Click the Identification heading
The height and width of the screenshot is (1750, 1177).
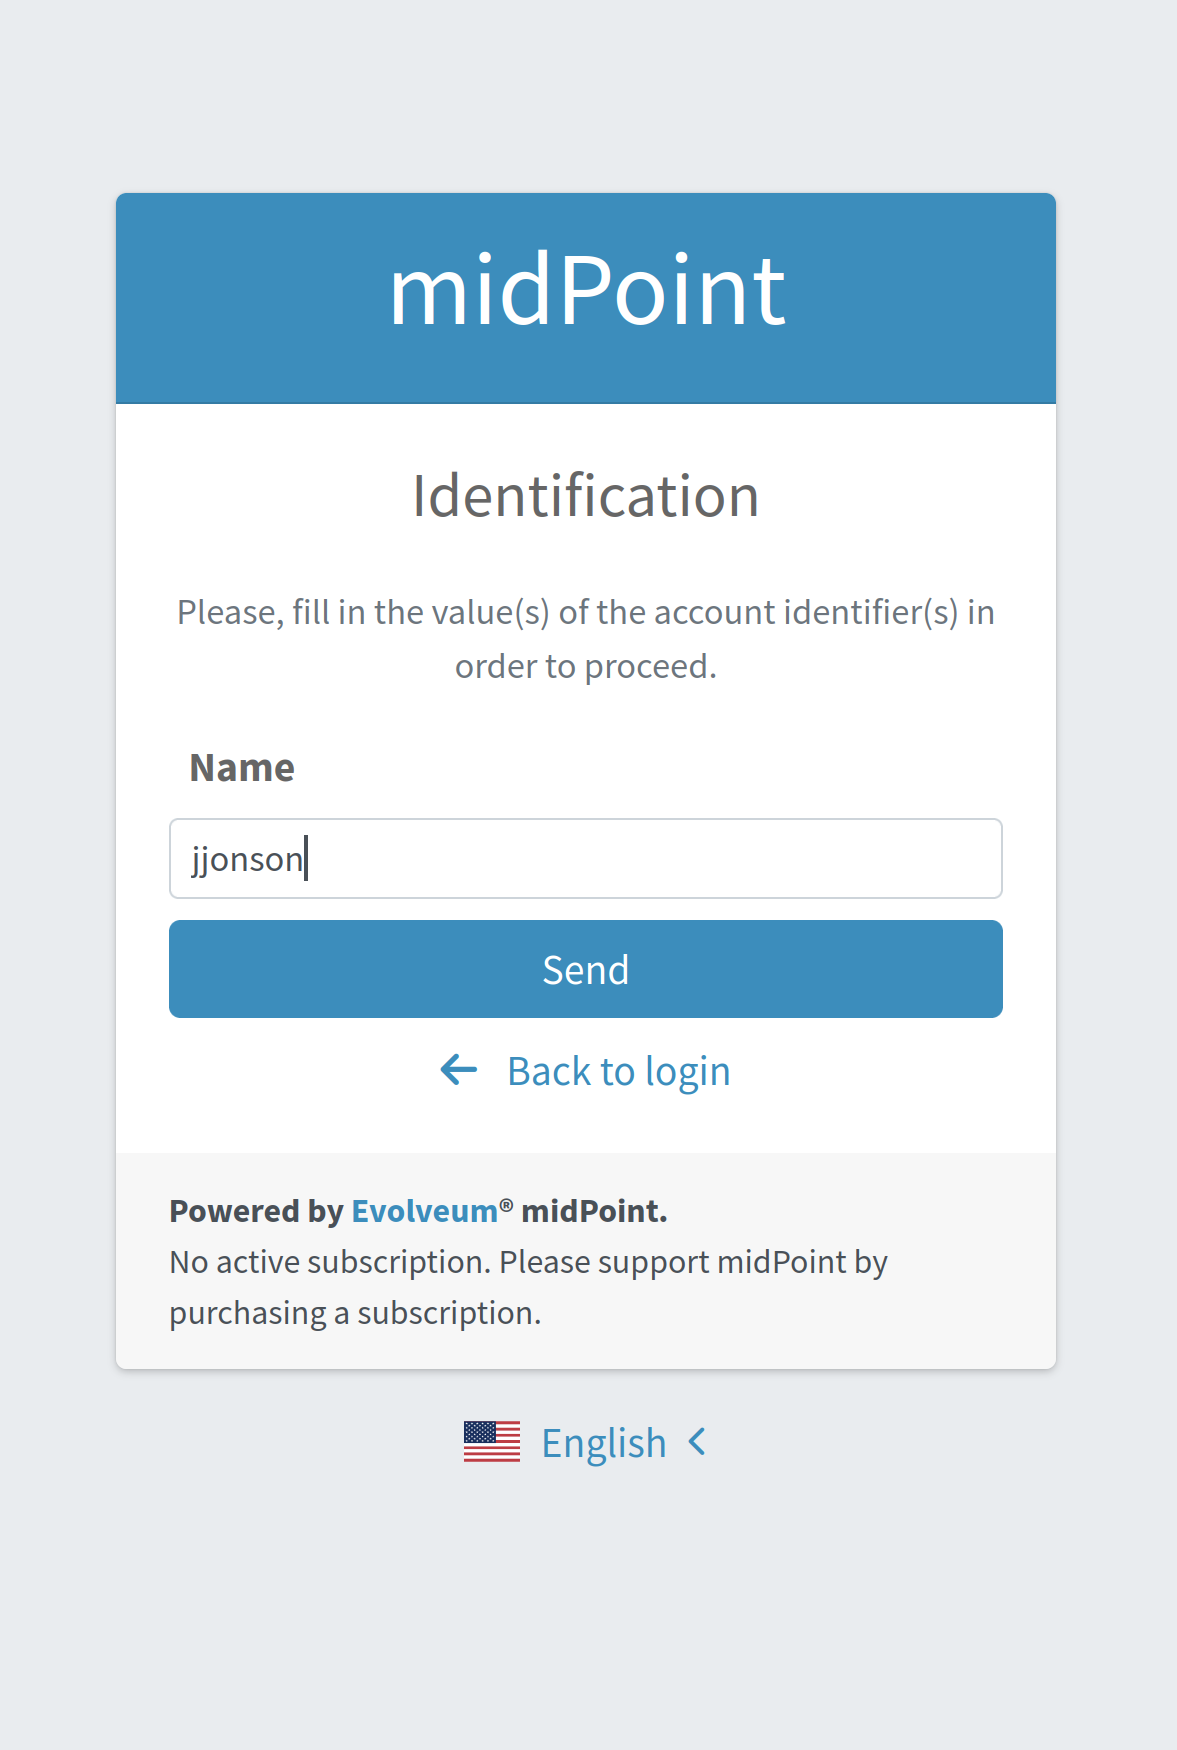coord(586,496)
